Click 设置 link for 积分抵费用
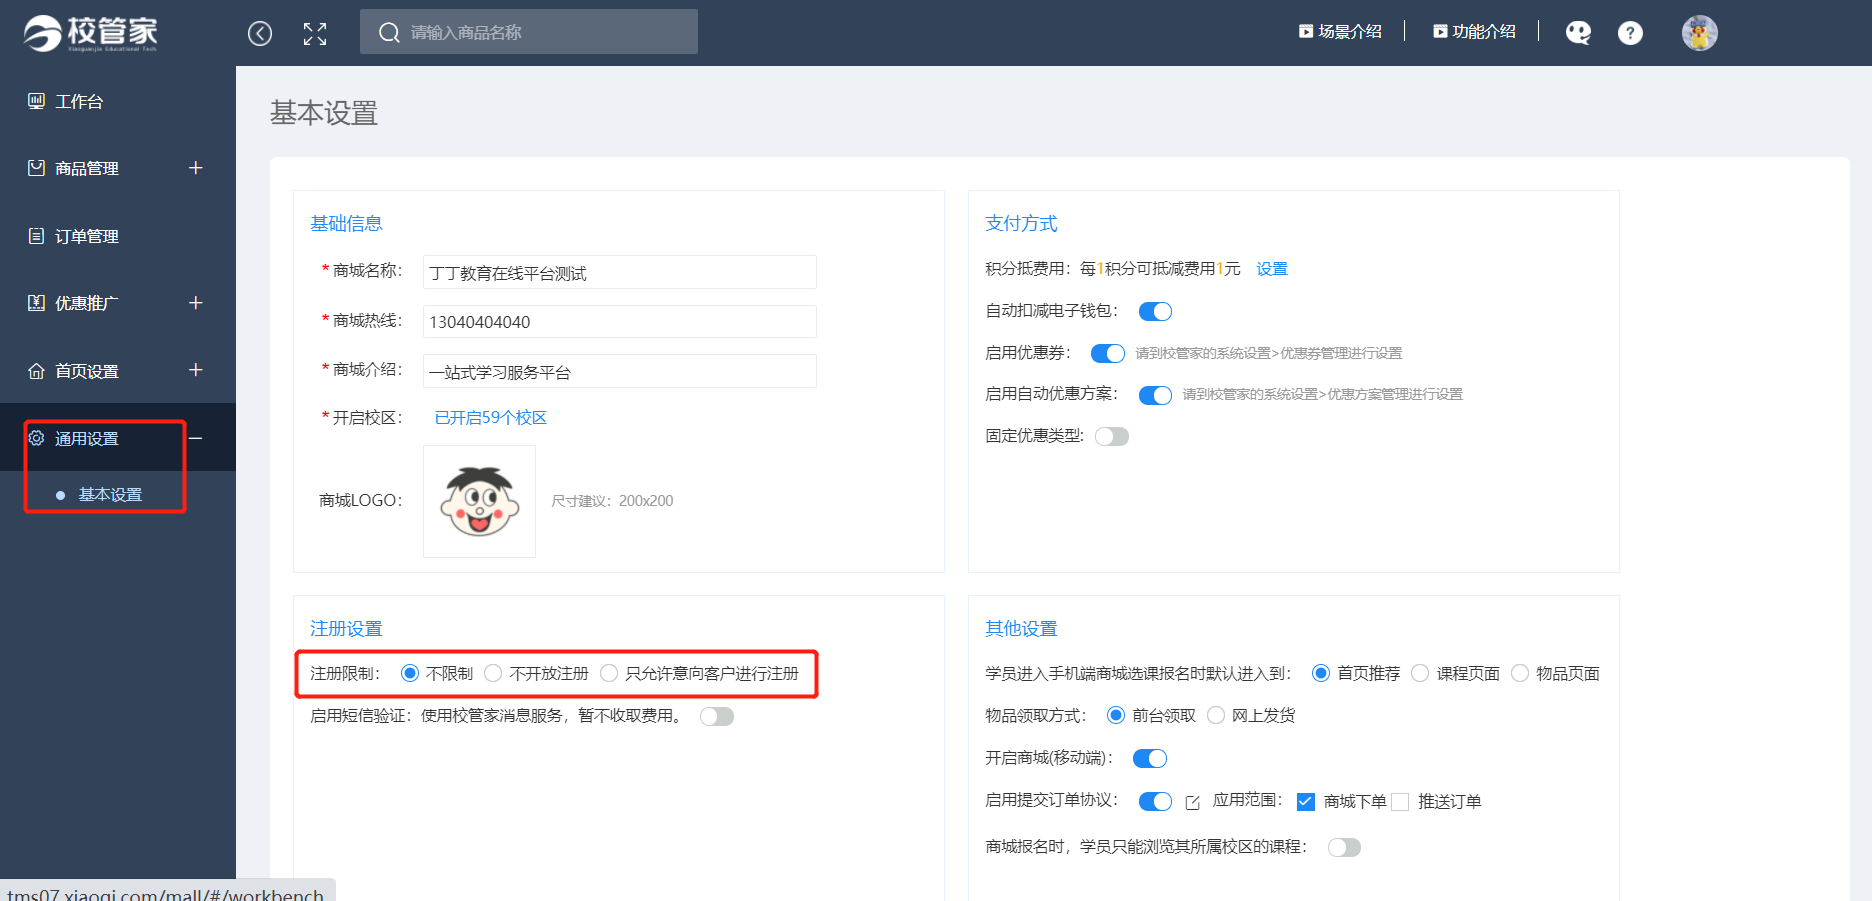 pyautogui.click(x=1272, y=269)
